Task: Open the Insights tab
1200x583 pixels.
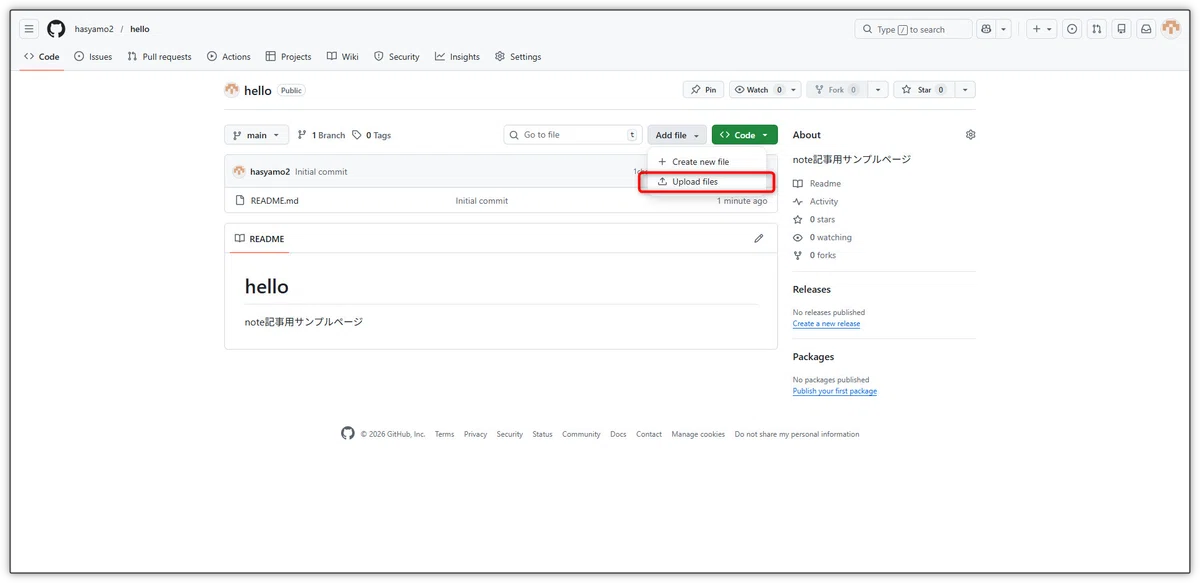Action: [458, 57]
